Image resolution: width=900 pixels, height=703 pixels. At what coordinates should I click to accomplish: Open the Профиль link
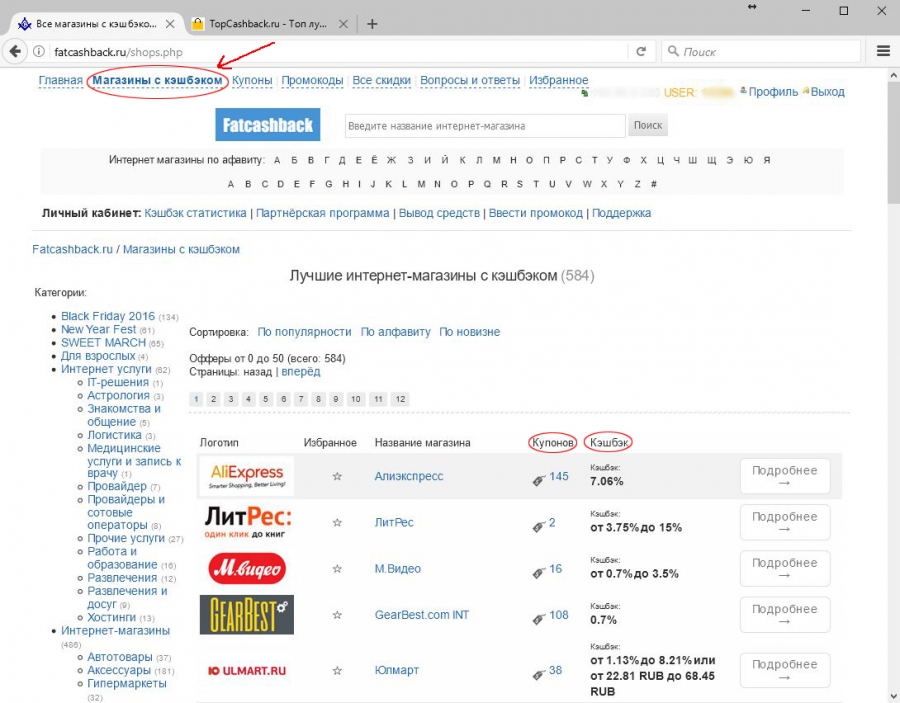coord(773,92)
